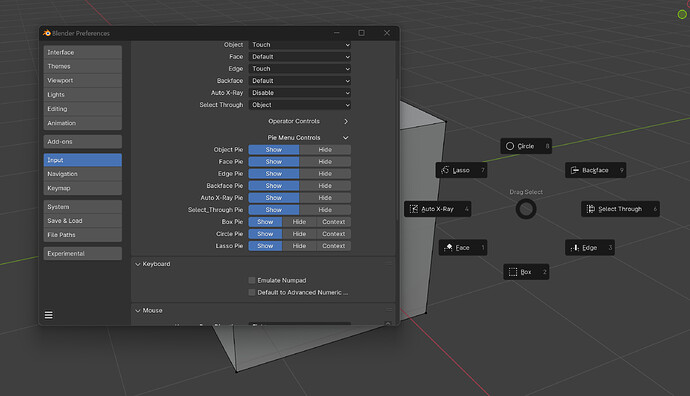
Task: Enable Emulate Numpad checkbox
Action: (x=252, y=280)
